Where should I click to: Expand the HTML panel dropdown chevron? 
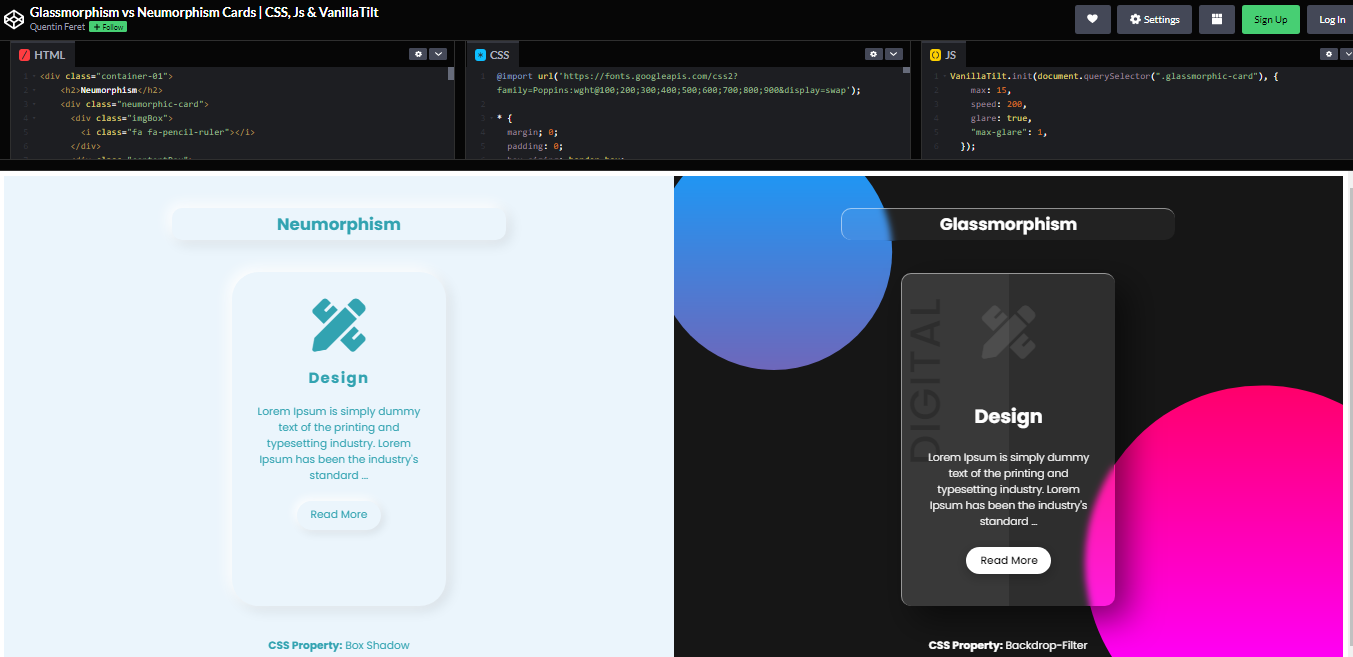(x=438, y=54)
